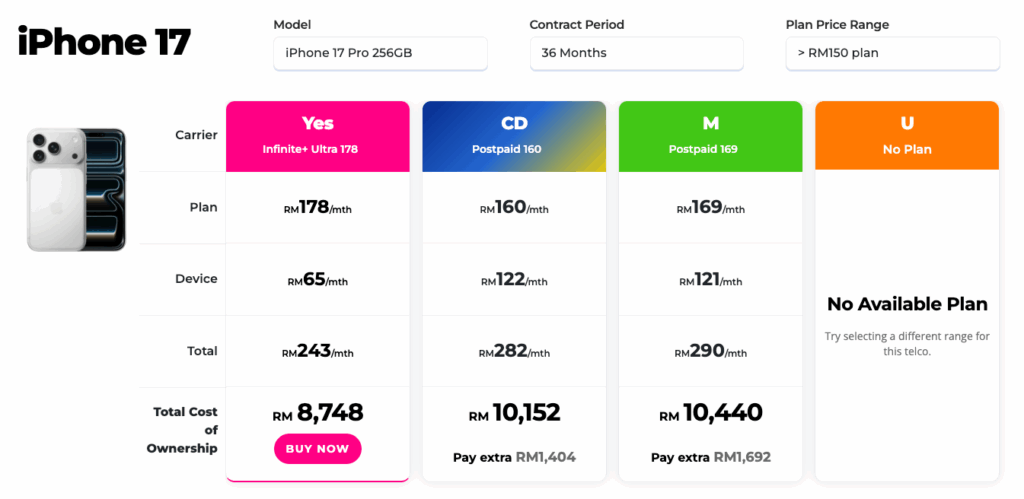Open the Contract Period dropdown
Viewport: 1024px width, 499px height.
coord(636,53)
